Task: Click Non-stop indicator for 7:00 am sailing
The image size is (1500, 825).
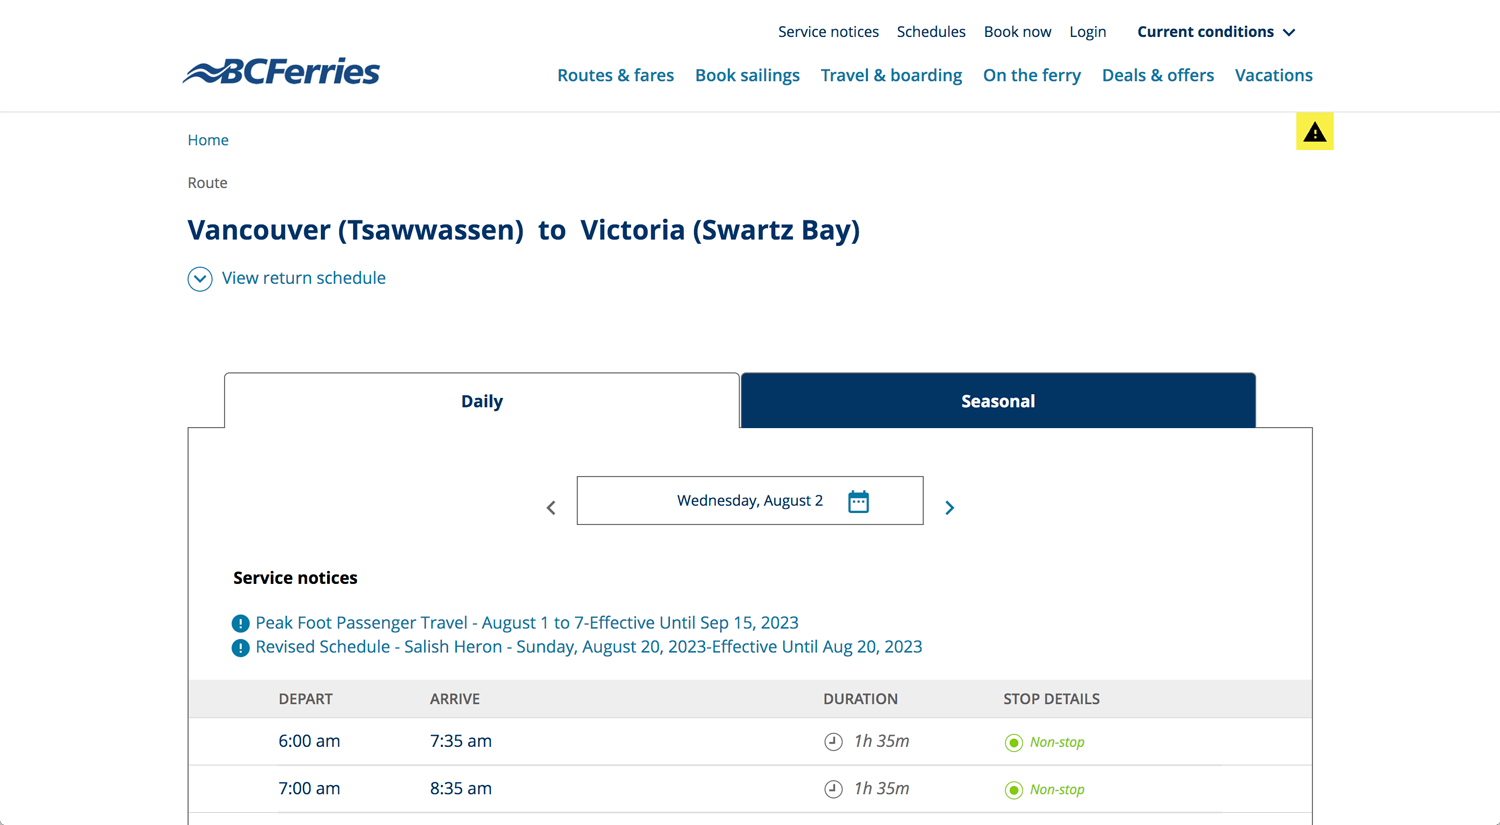Action: 1044,789
